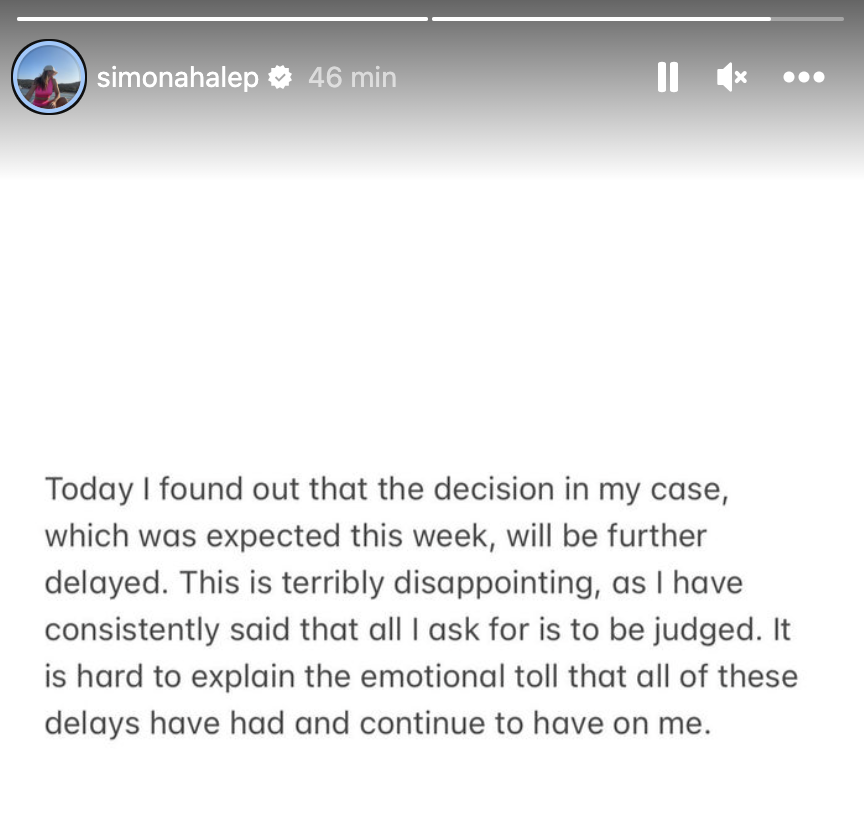
Task: Click the line "which was expected this week"
Action: 375,536
